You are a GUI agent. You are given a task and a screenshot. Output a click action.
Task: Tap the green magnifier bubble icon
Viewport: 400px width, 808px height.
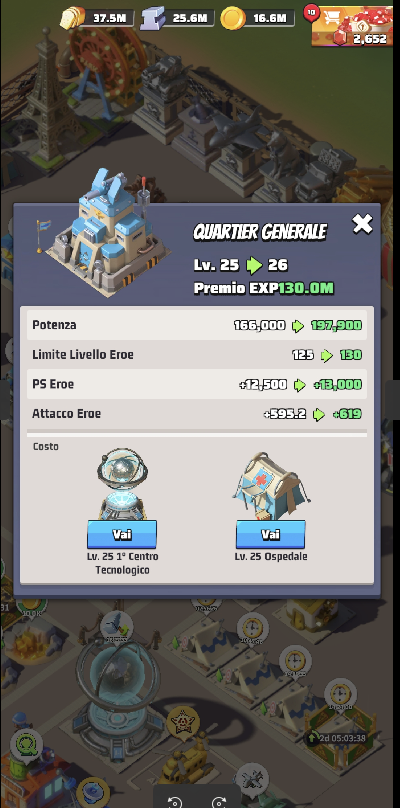tap(26, 744)
